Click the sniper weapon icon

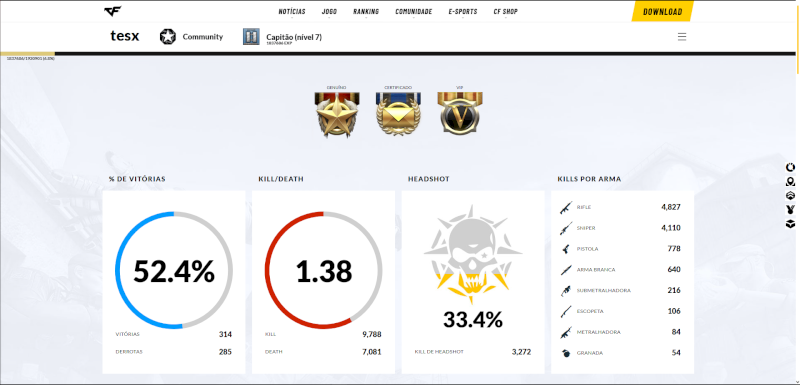point(566,228)
